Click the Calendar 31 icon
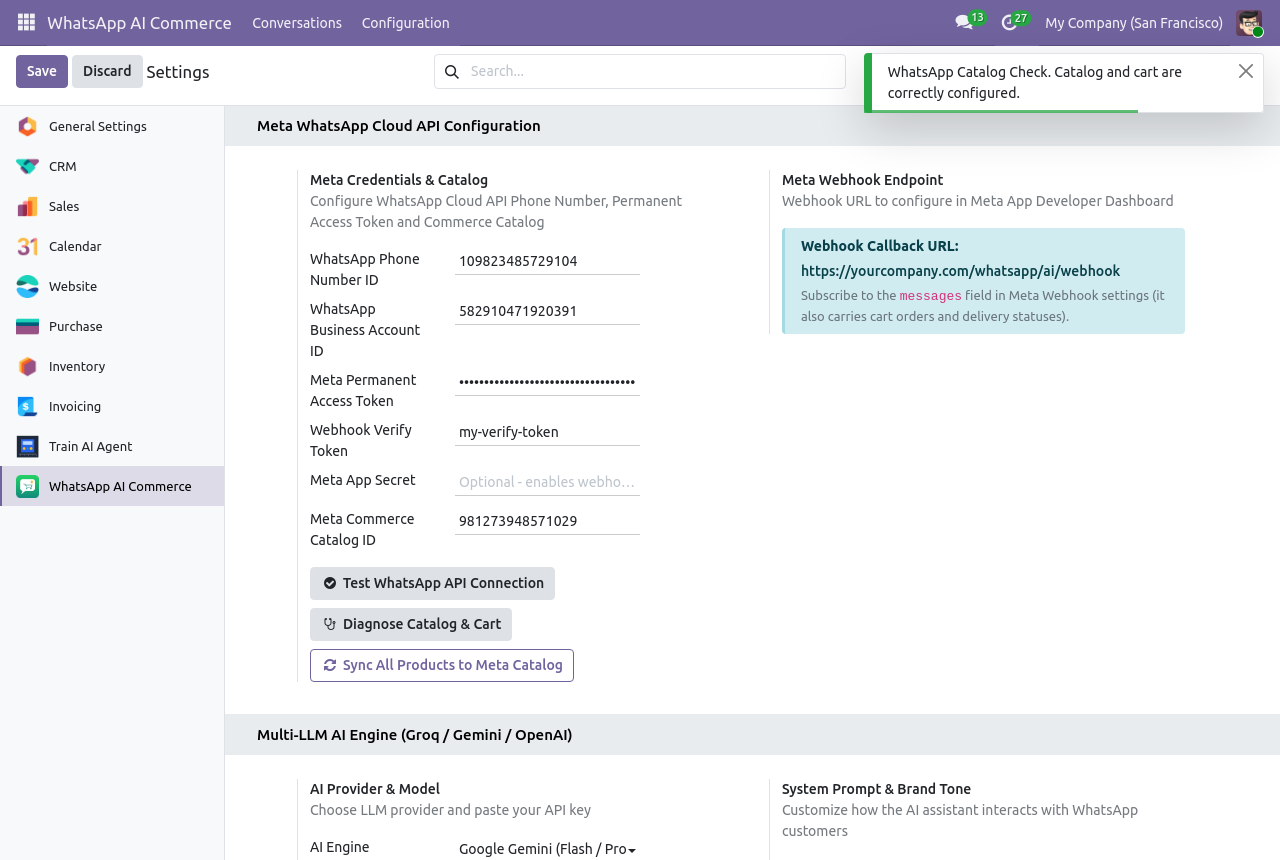This screenshot has width=1280, height=860. click(28, 246)
